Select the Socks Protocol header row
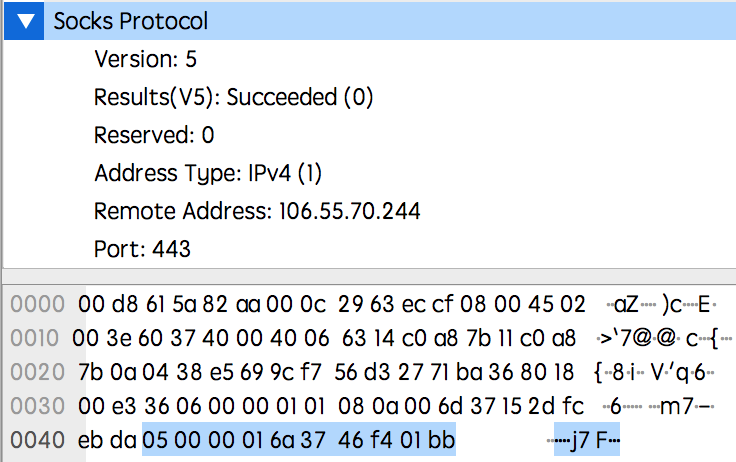Image resolution: width=736 pixels, height=462 pixels. tap(300, 20)
